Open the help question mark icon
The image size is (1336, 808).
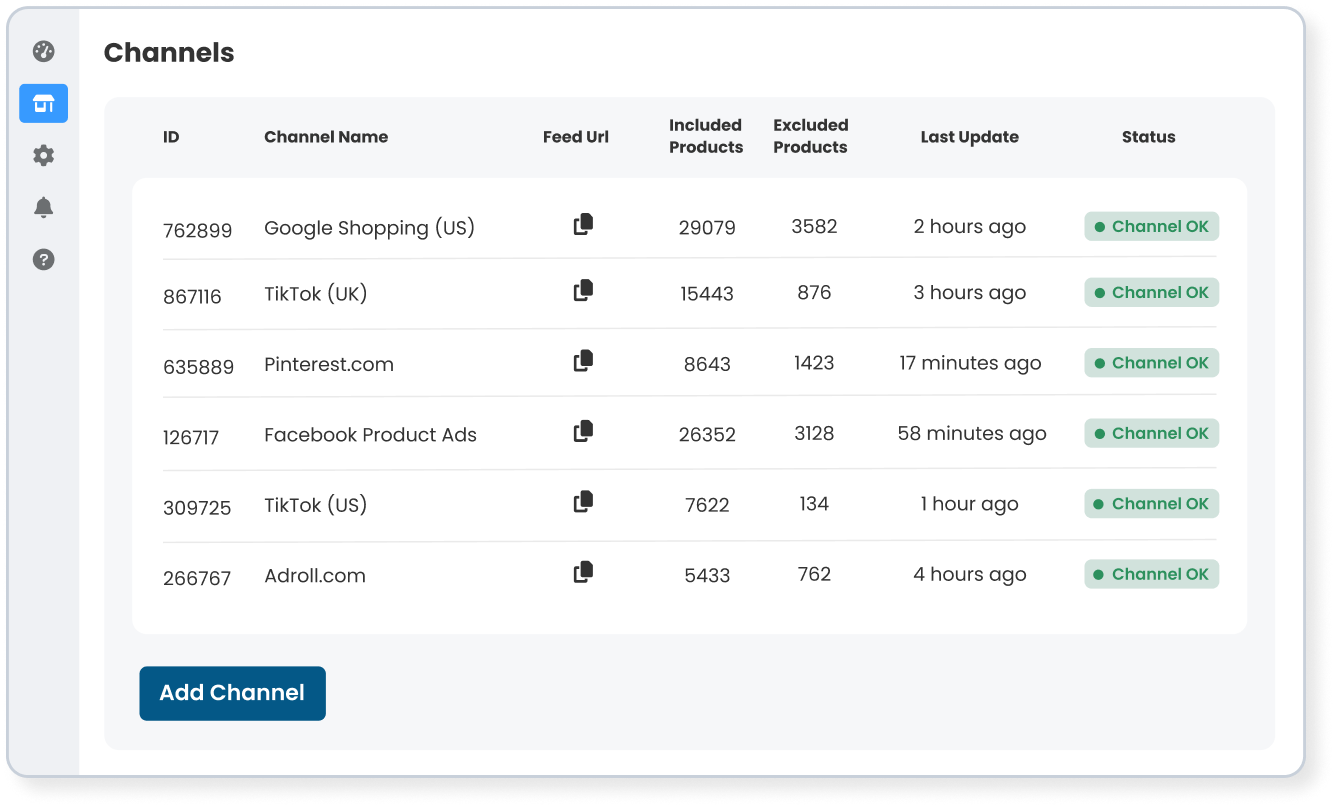pyautogui.click(x=43, y=260)
